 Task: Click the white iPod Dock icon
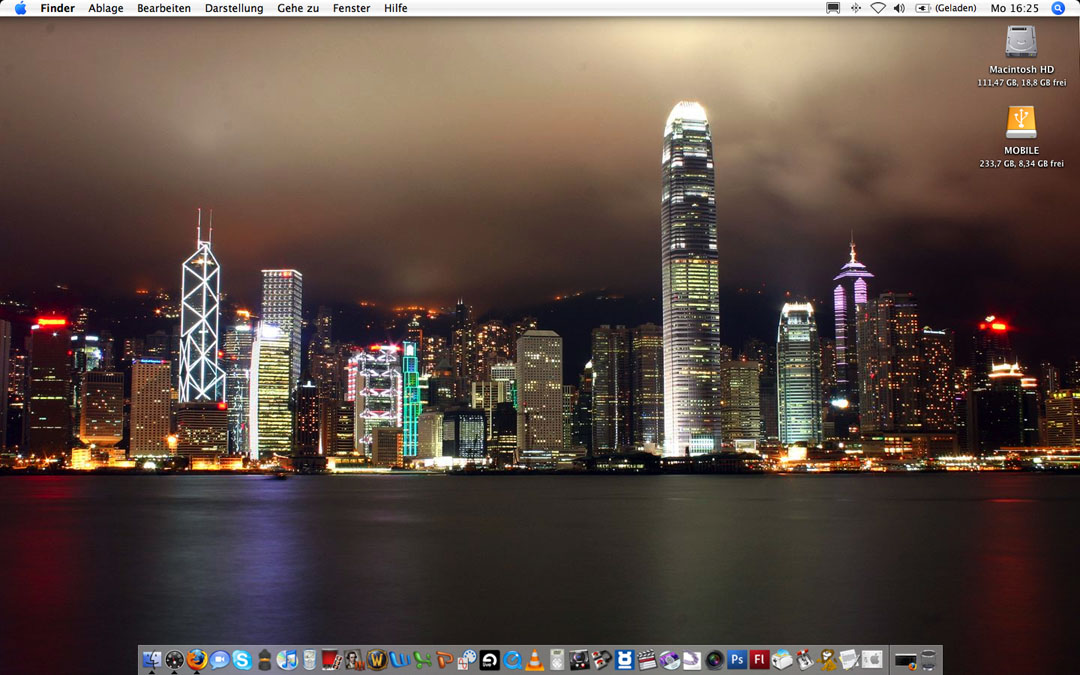click(557, 660)
